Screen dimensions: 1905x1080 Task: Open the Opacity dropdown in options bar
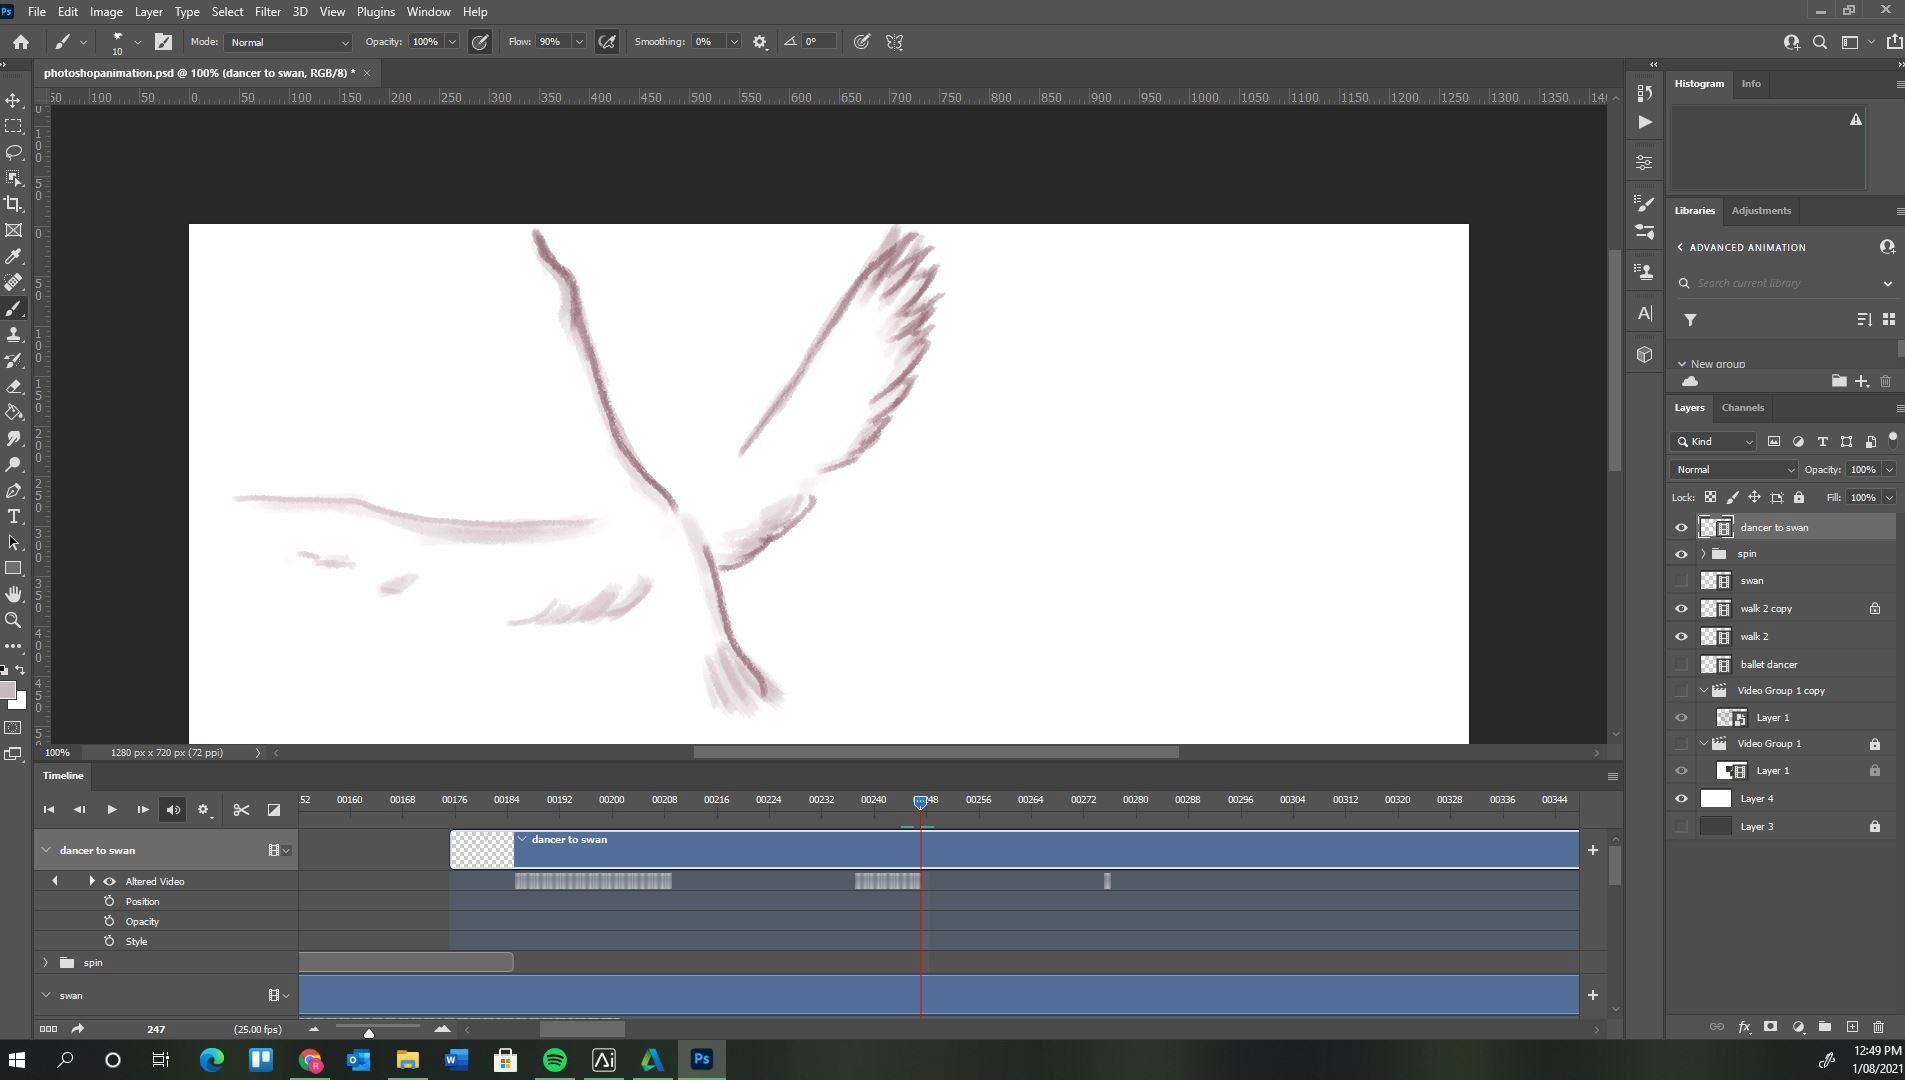tap(452, 42)
